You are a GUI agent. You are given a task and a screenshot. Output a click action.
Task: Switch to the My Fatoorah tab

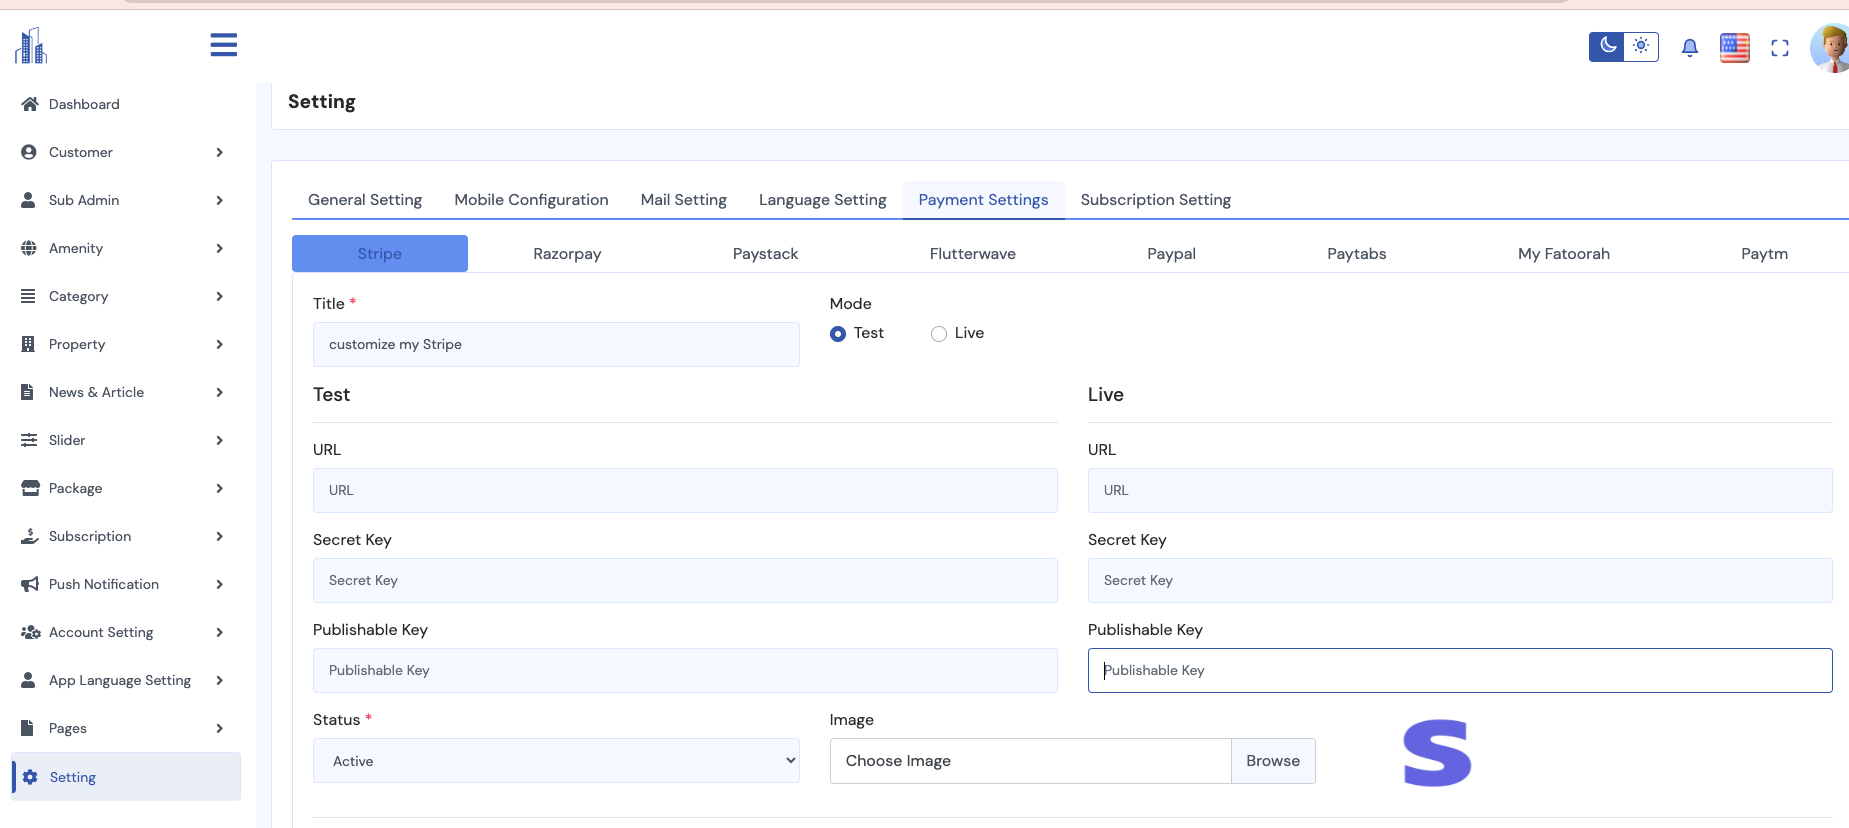1564,254
